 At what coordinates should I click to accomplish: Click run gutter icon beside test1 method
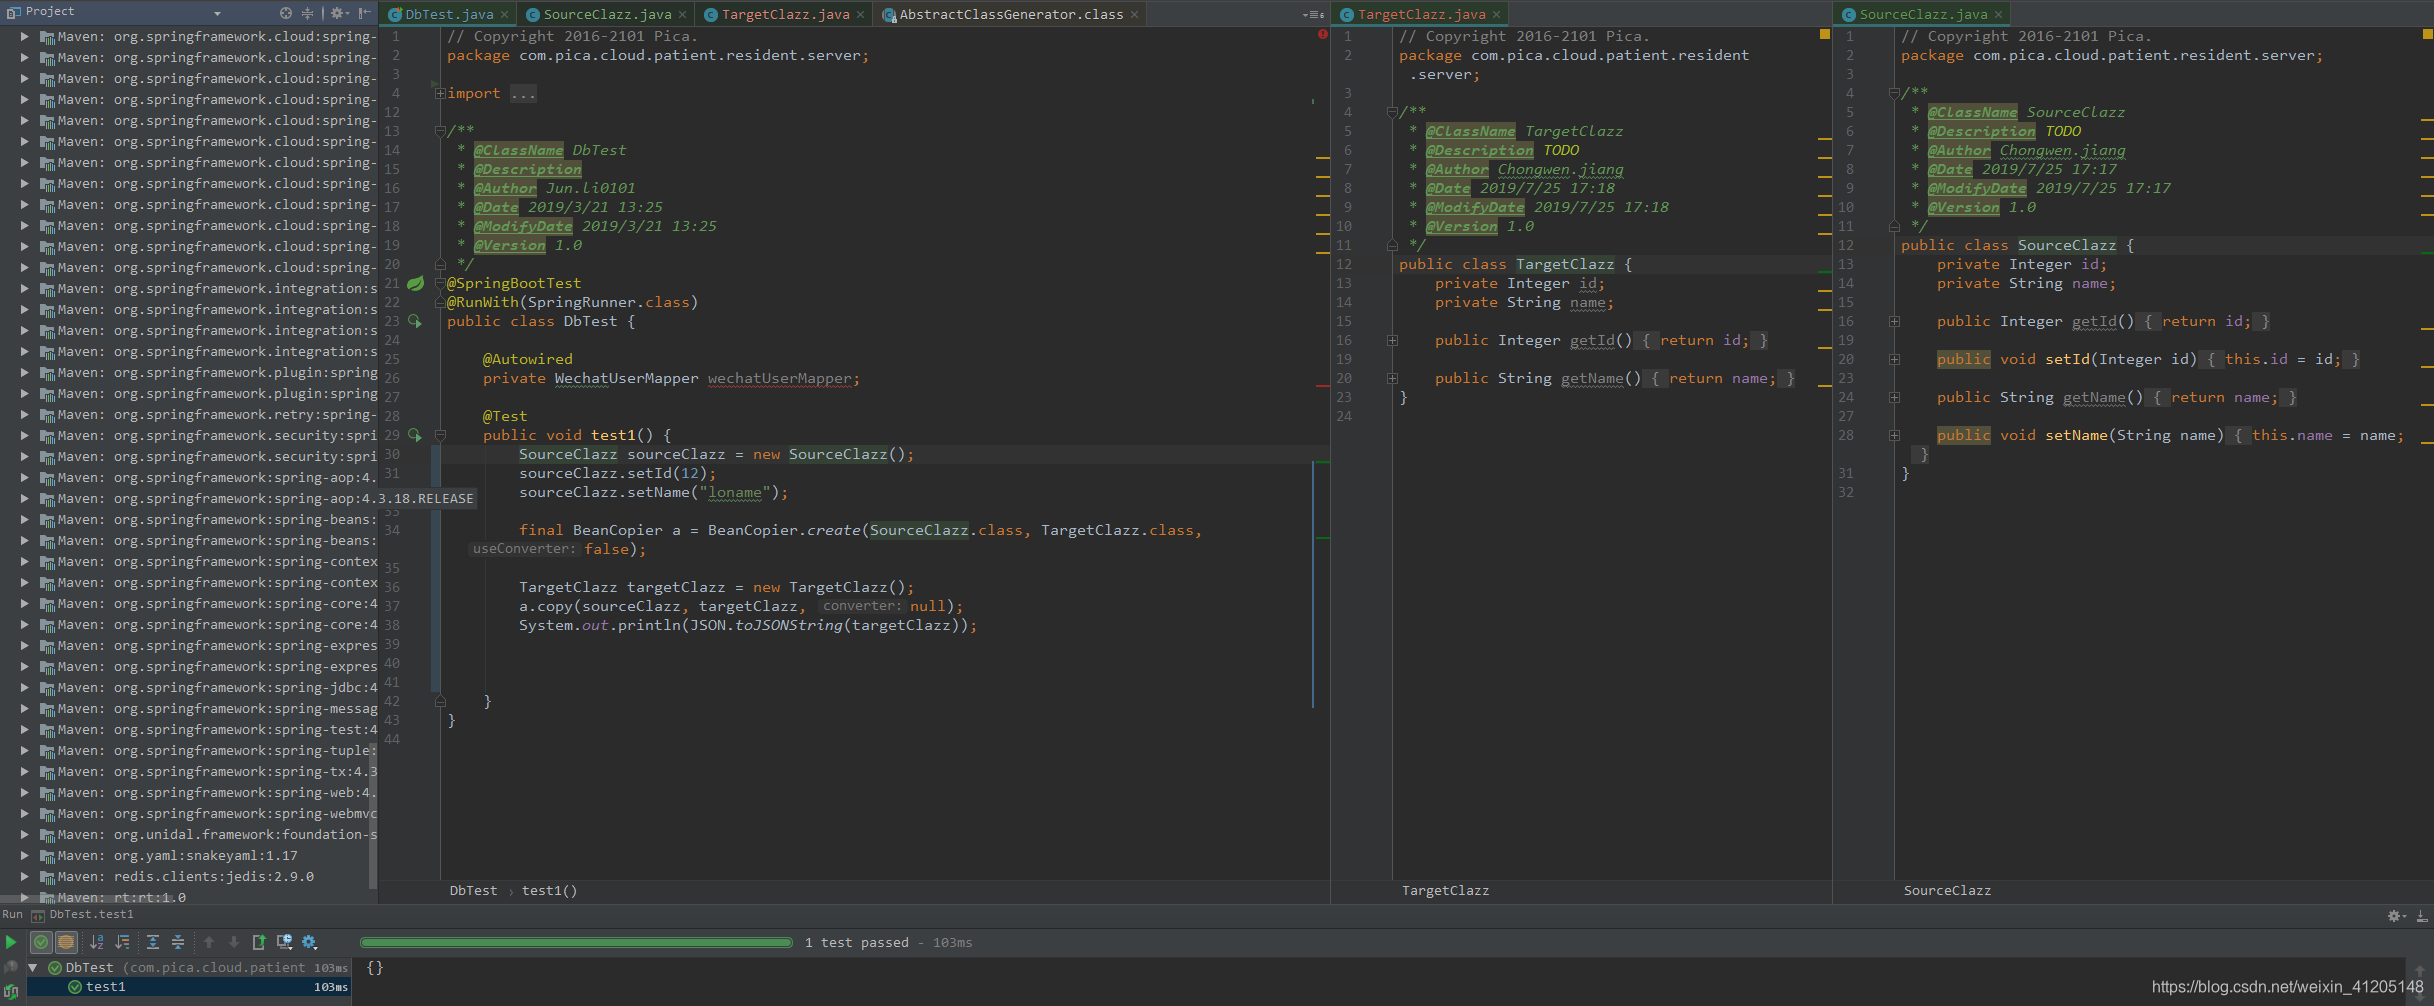(415, 436)
